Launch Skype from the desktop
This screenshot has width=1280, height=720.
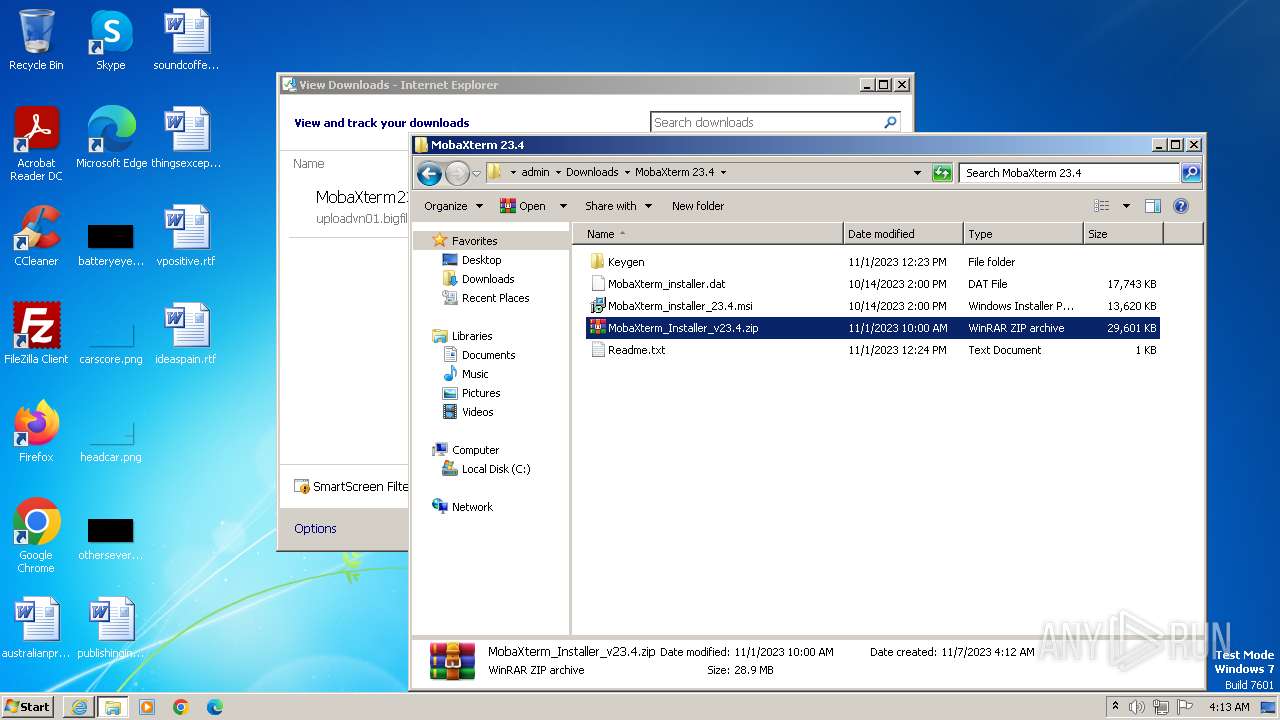(110, 40)
